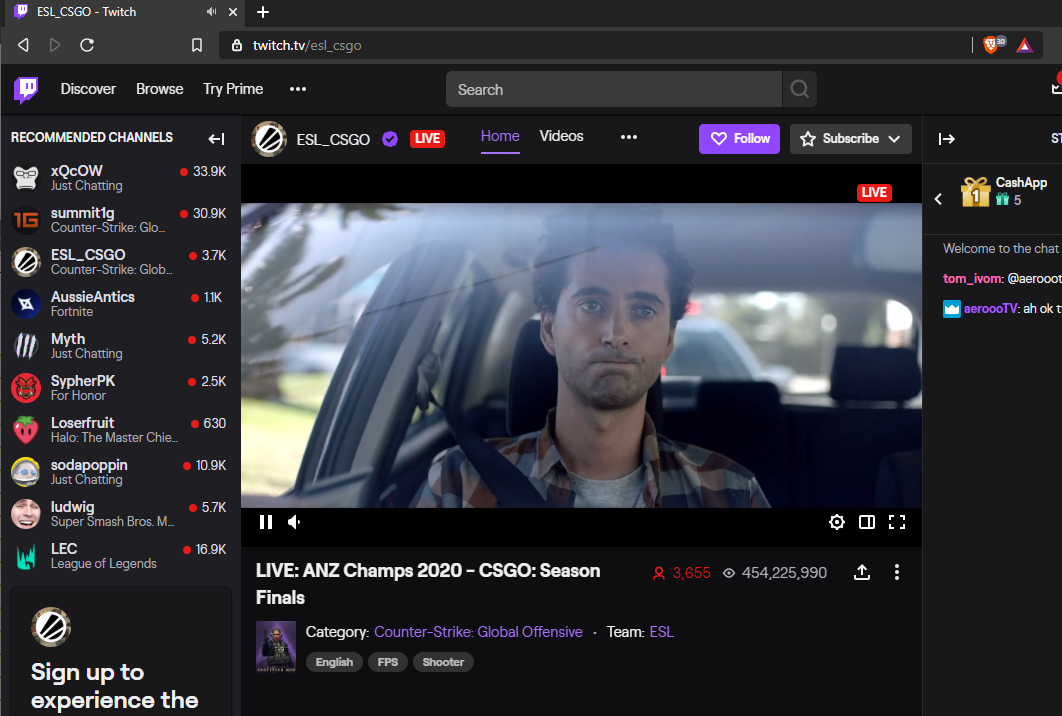Open the stream options vertical dots menu
The height and width of the screenshot is (716, 1062).
[897, 572]
